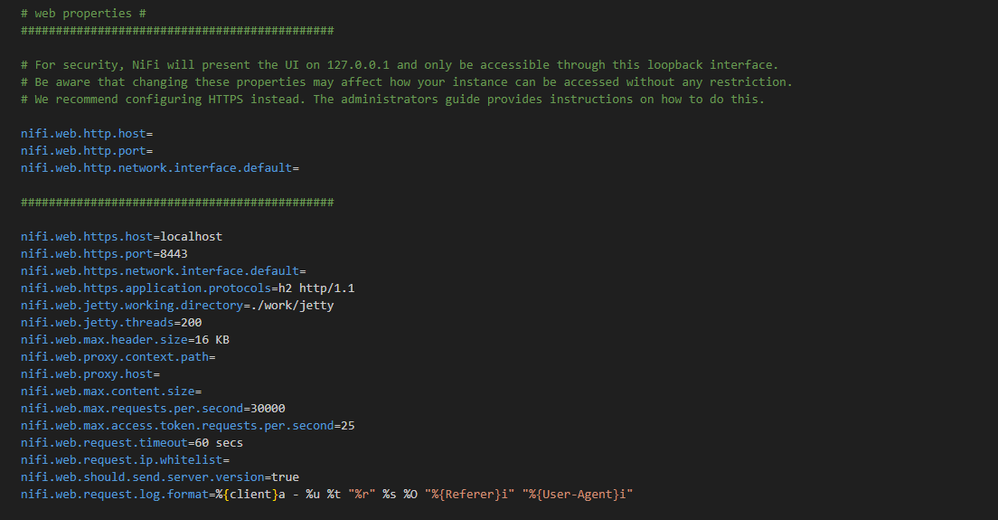Click nifi.web.http.network.interface.default property
This screenshot has width=998, height=520.
160,168
